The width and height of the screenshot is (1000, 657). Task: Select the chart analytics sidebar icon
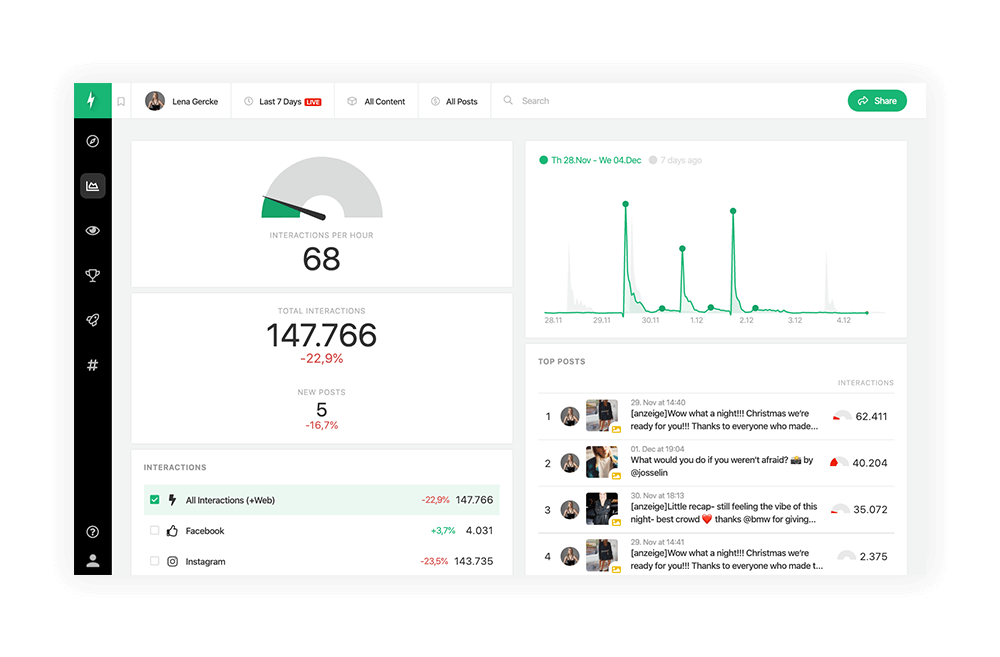pyautogui.click(x=93, y=186)
